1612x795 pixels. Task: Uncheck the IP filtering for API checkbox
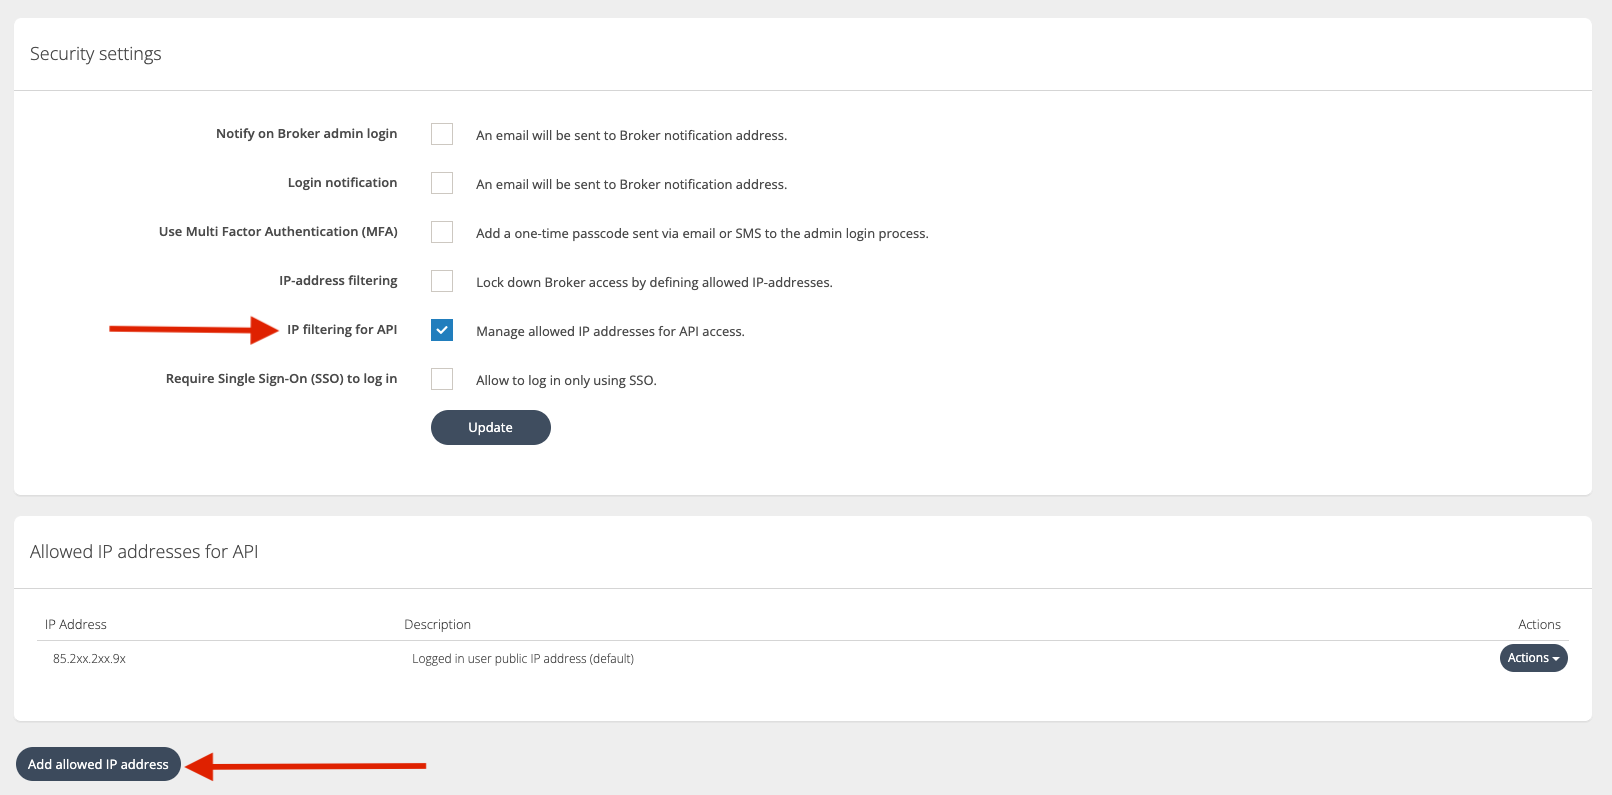pyautogui.click(x=442, y=330)
